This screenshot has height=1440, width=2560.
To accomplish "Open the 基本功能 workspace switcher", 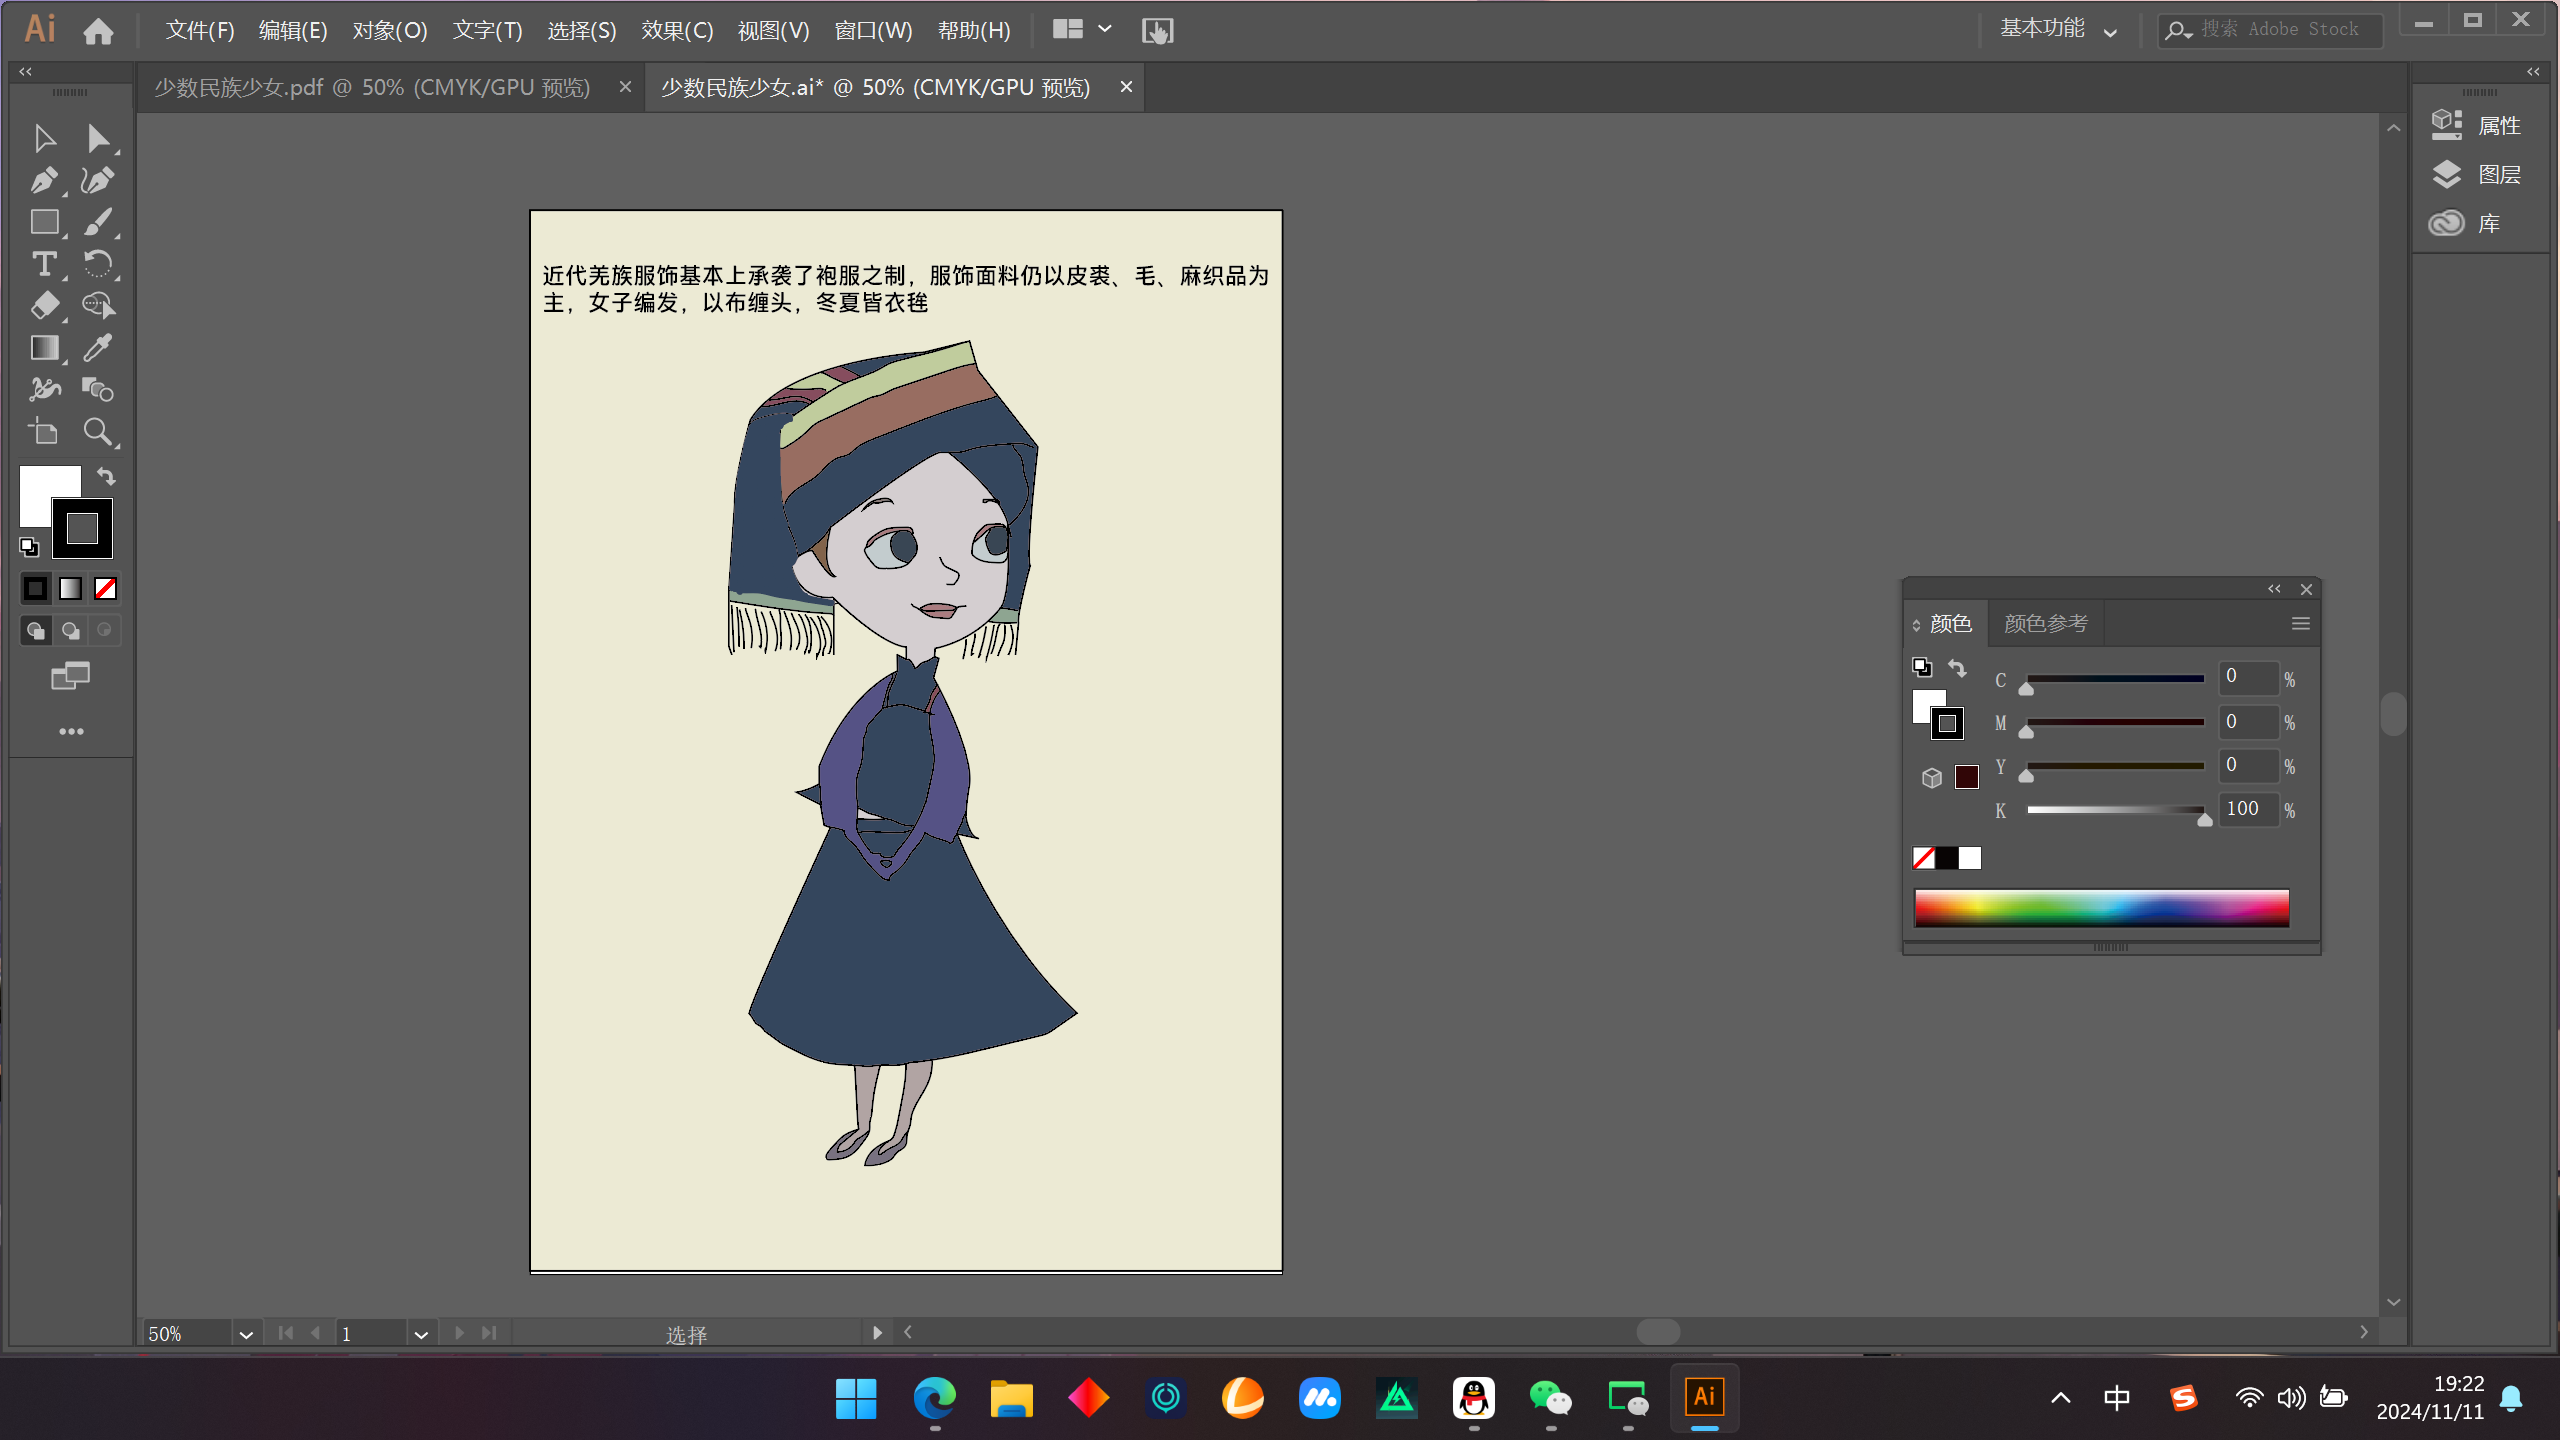I will [2058, 30].
